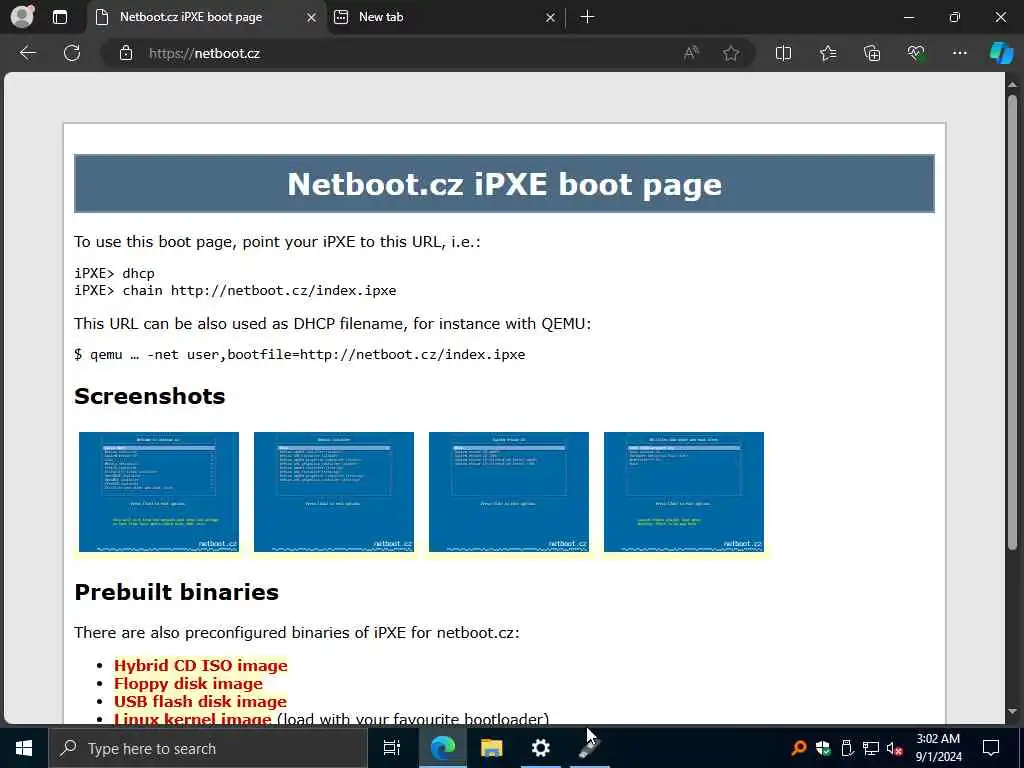Close the Netboot.cz iPXE boot page tab
Screen dimensions: 1024x768
(312, 18)
